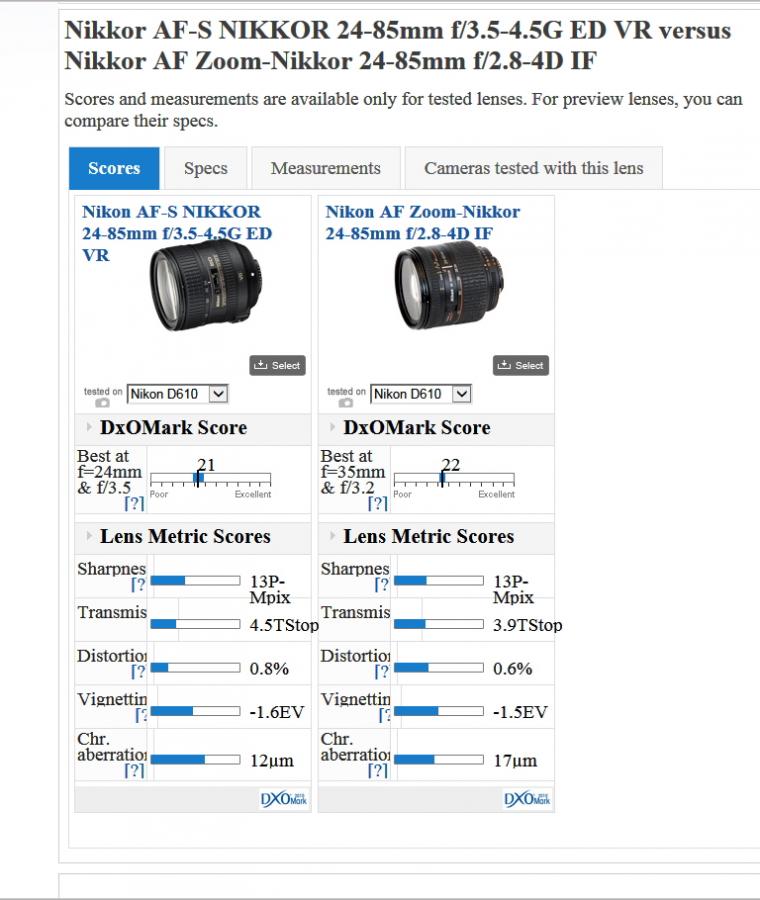Click the 4.5TStop transmission bar
Screen dimensions: 760x900
[x=195, y=624]
